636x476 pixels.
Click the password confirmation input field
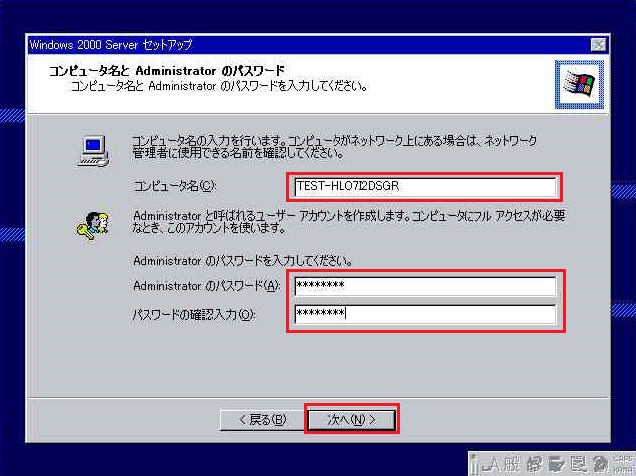pyautogui.click(x=425, y=314)
